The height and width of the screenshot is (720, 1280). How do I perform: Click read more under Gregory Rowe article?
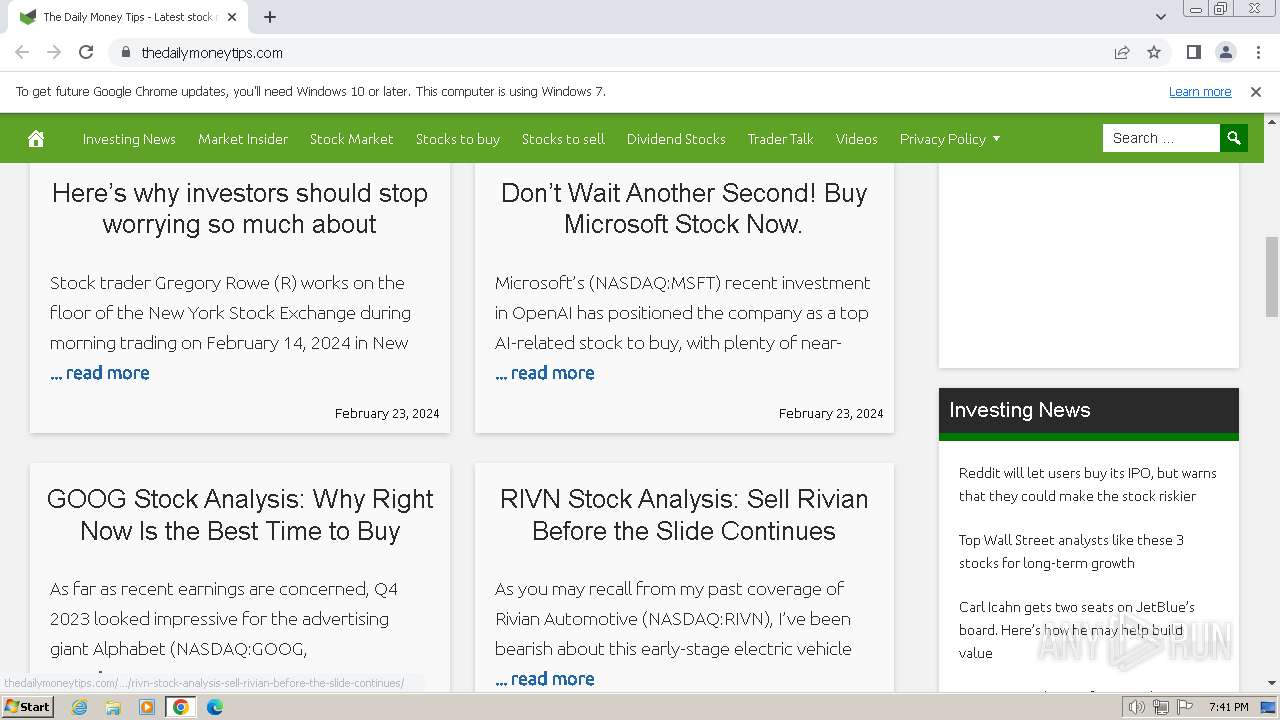click(100, 373)
